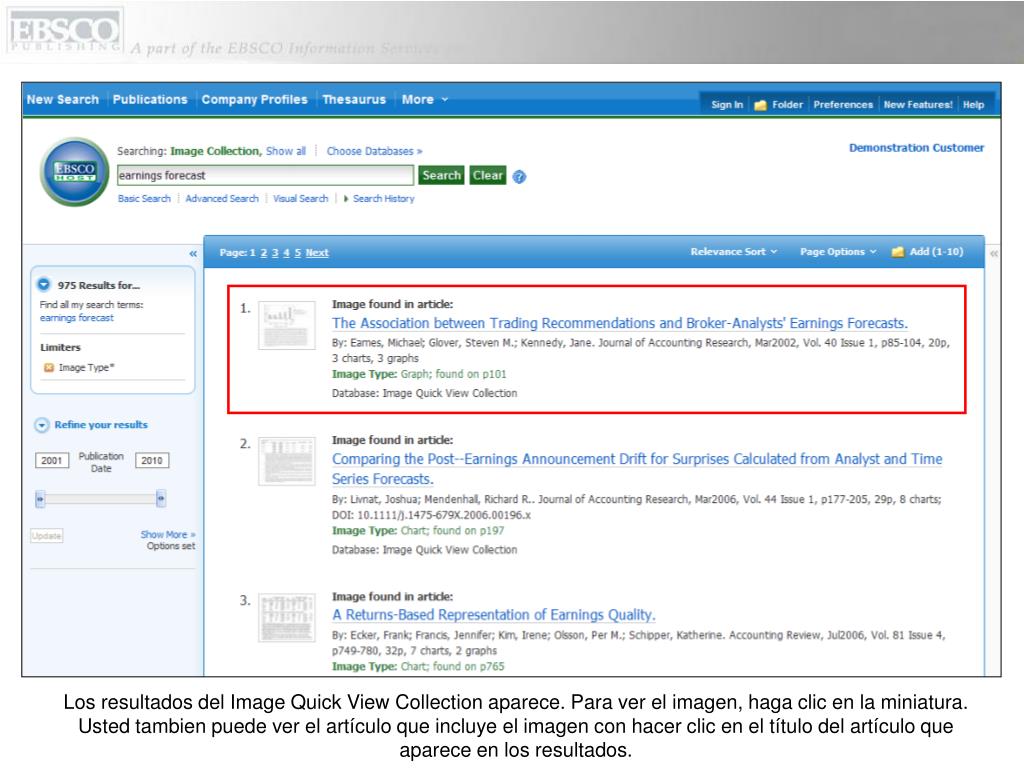Open the Page Options dropdown
1024x768 pixels.
[x=838, y=251]
